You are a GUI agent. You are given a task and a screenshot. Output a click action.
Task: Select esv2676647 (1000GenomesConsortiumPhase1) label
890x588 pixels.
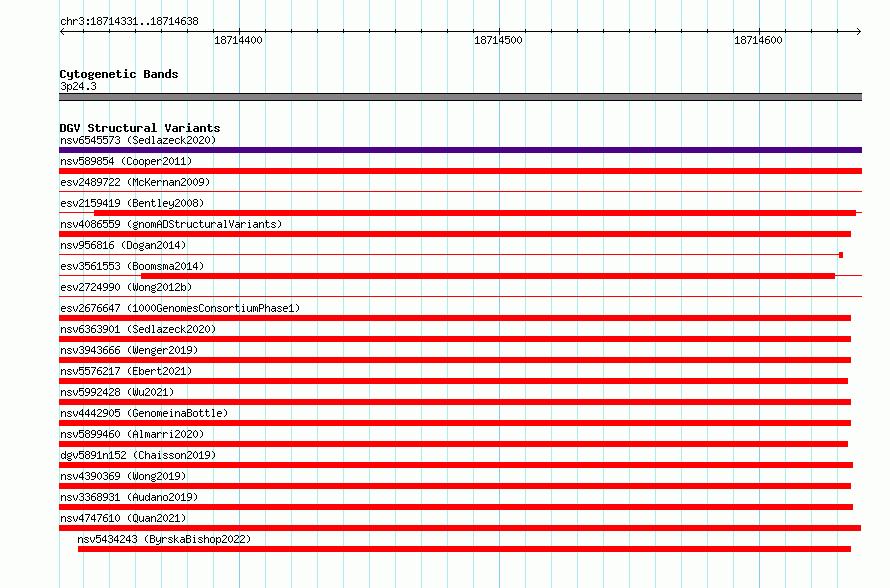tap(180, 308)
